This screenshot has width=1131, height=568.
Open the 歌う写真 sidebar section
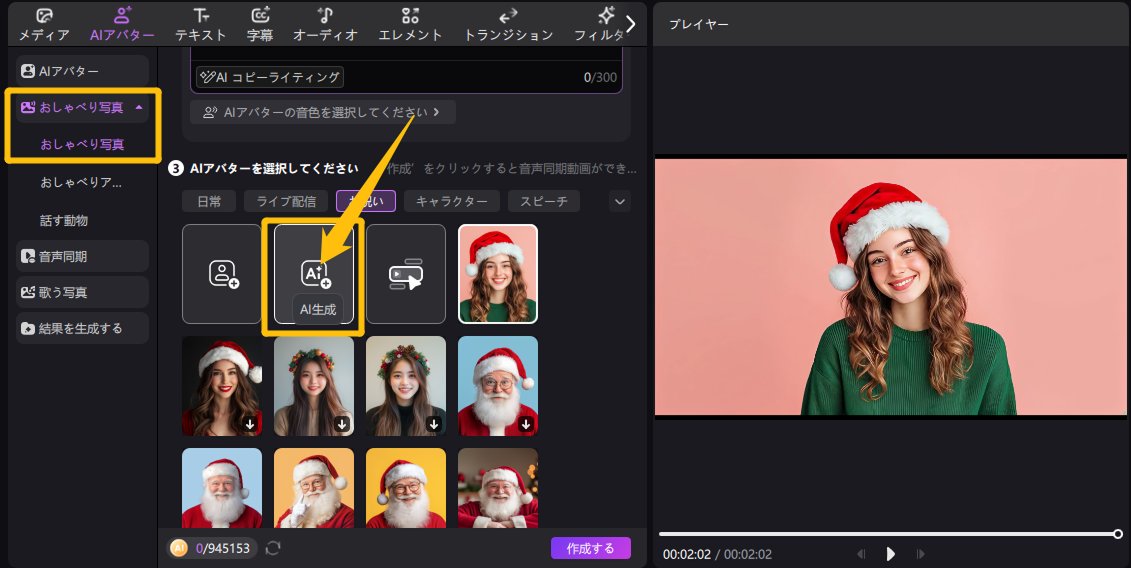(82, 292)
